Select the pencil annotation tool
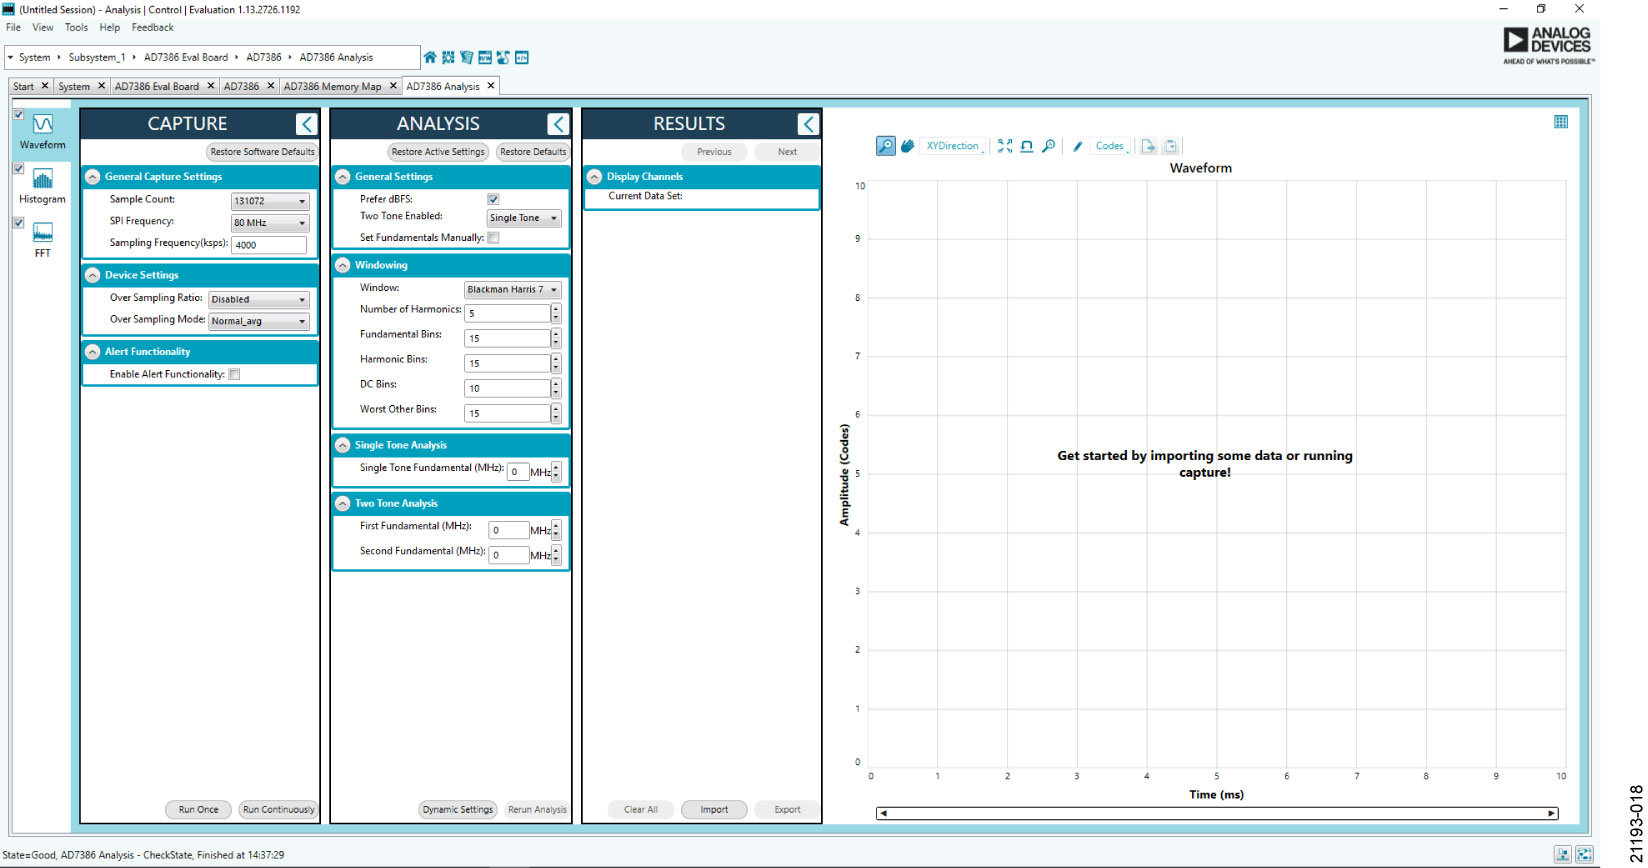Screen dimensions: 1648x868 (x=1077, y=146)
